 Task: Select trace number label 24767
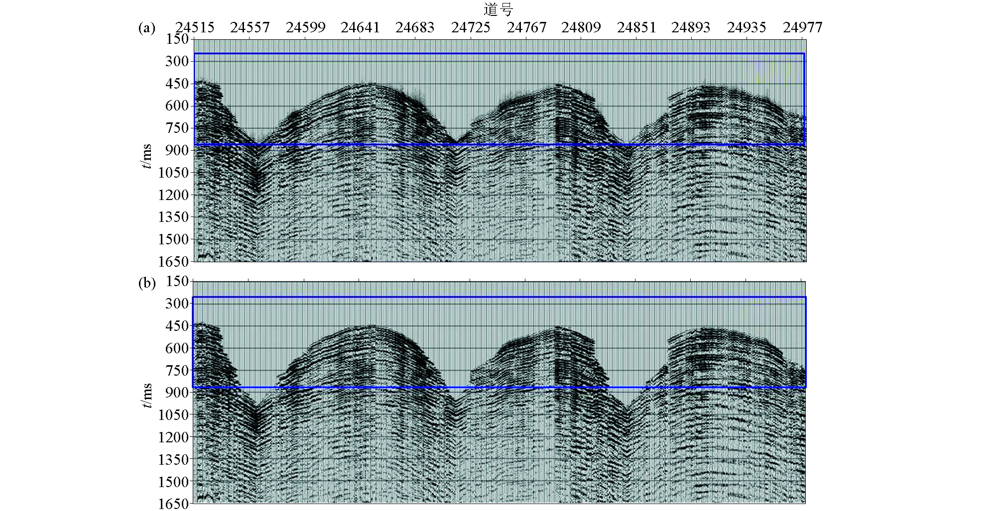tap(526, 27)
